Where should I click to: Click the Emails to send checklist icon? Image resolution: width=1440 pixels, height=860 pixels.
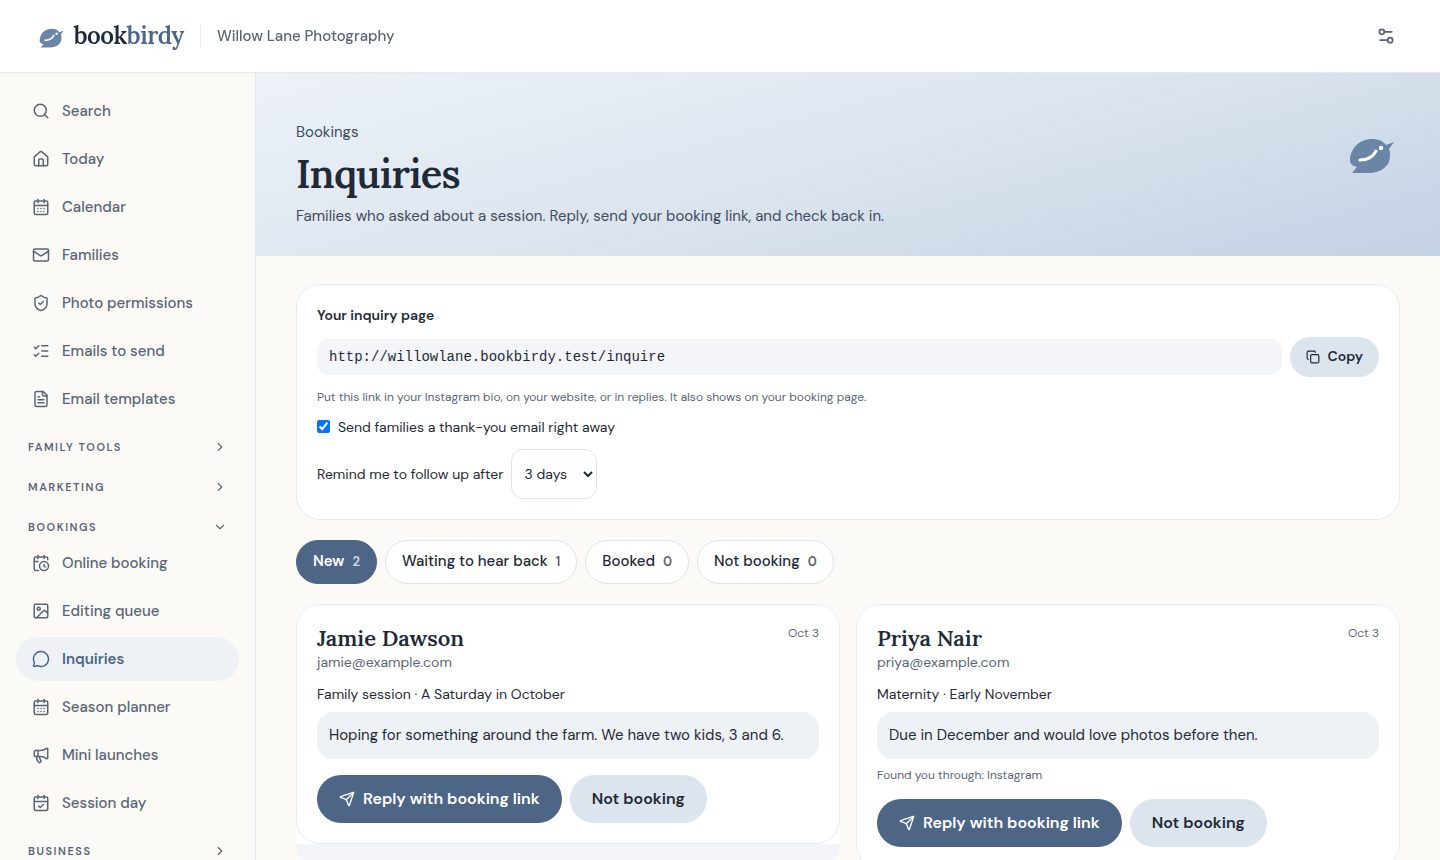click(41, 351)
